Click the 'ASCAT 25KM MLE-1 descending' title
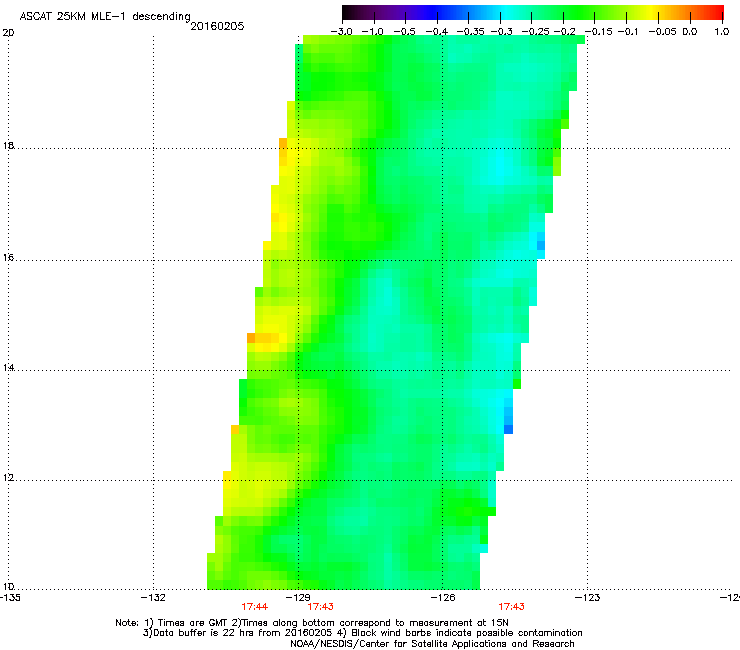The width and height of the screenshot is (740, 650). [105, 16]
